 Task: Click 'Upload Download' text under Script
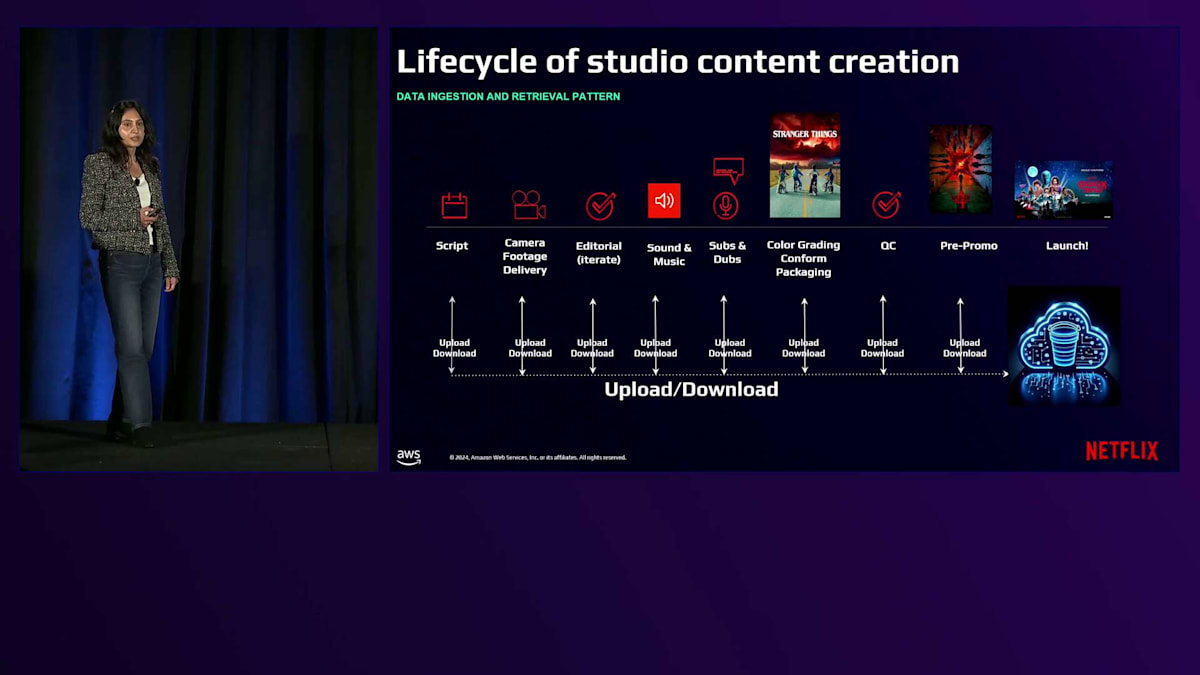pos(454,348)
